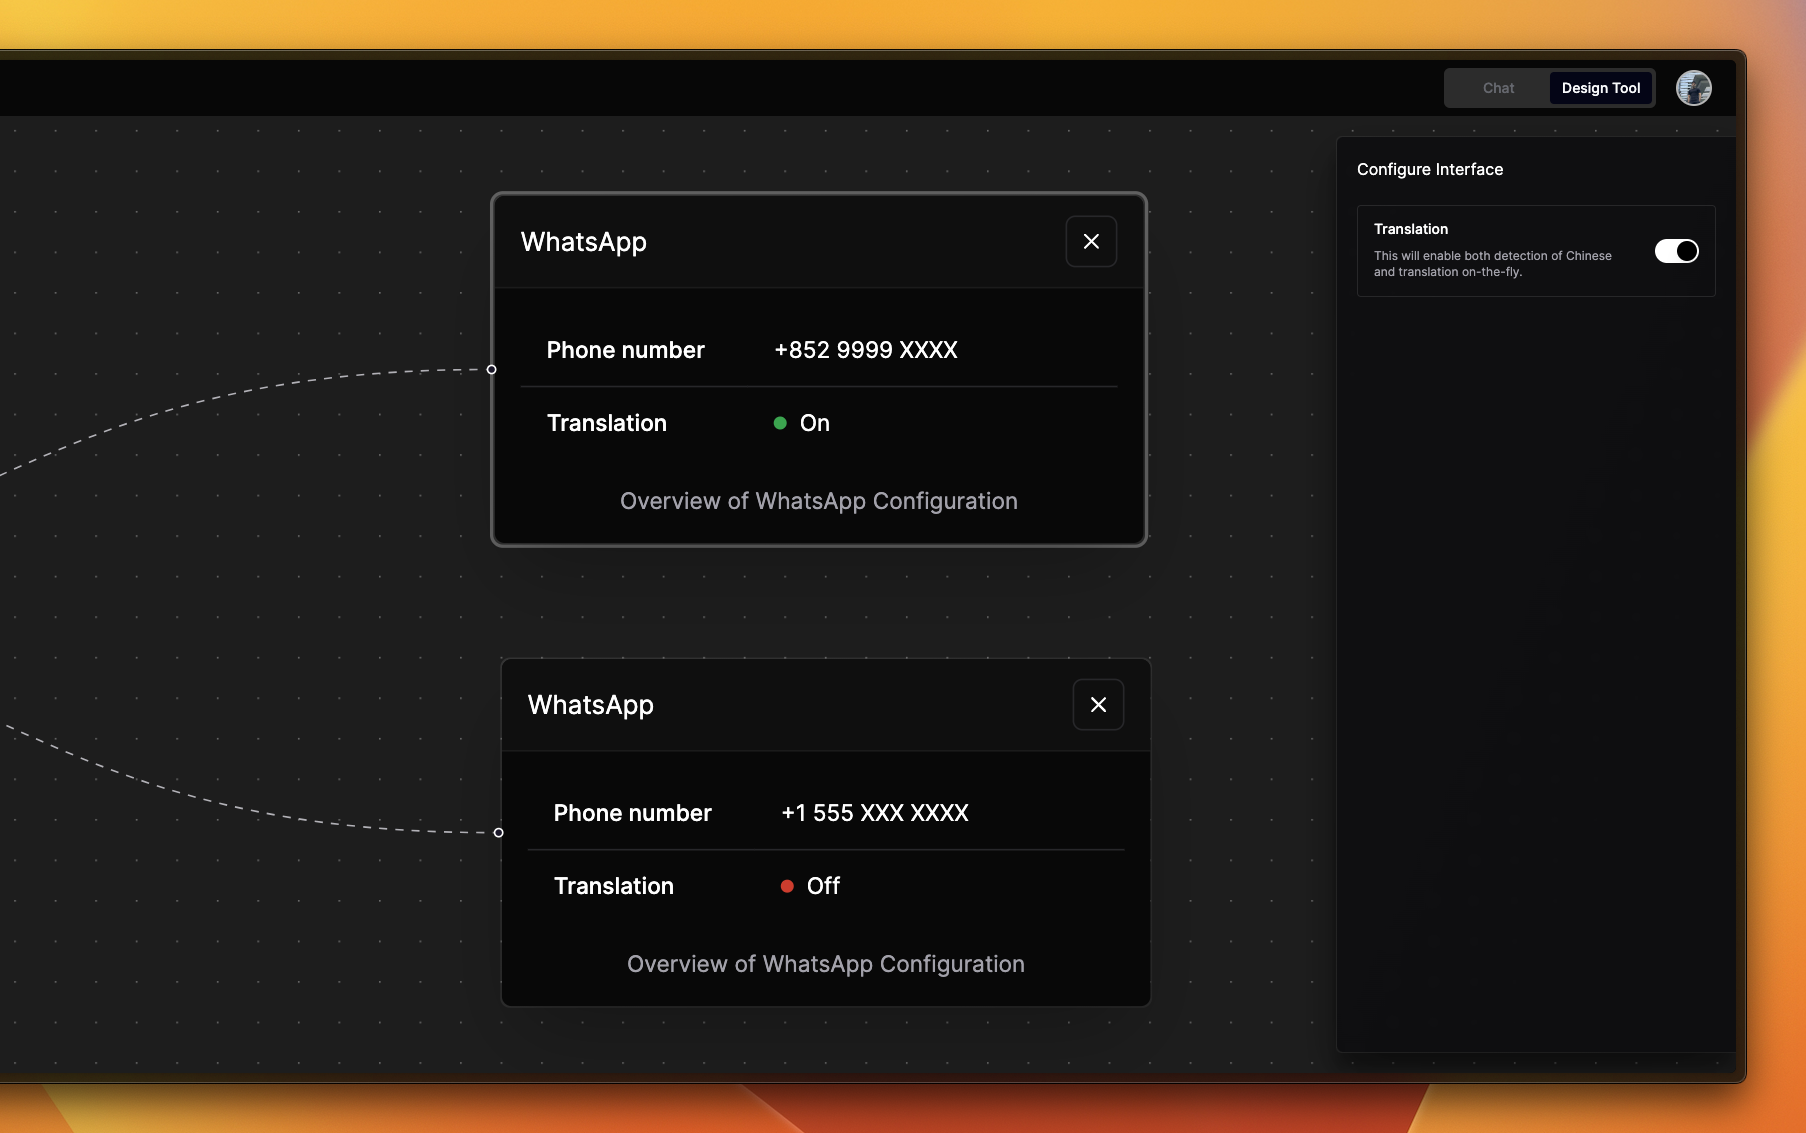Click Translation label in lower WhatsApp card
This screenshot has width=1806, height=1133.
click(x=614, y=886)
